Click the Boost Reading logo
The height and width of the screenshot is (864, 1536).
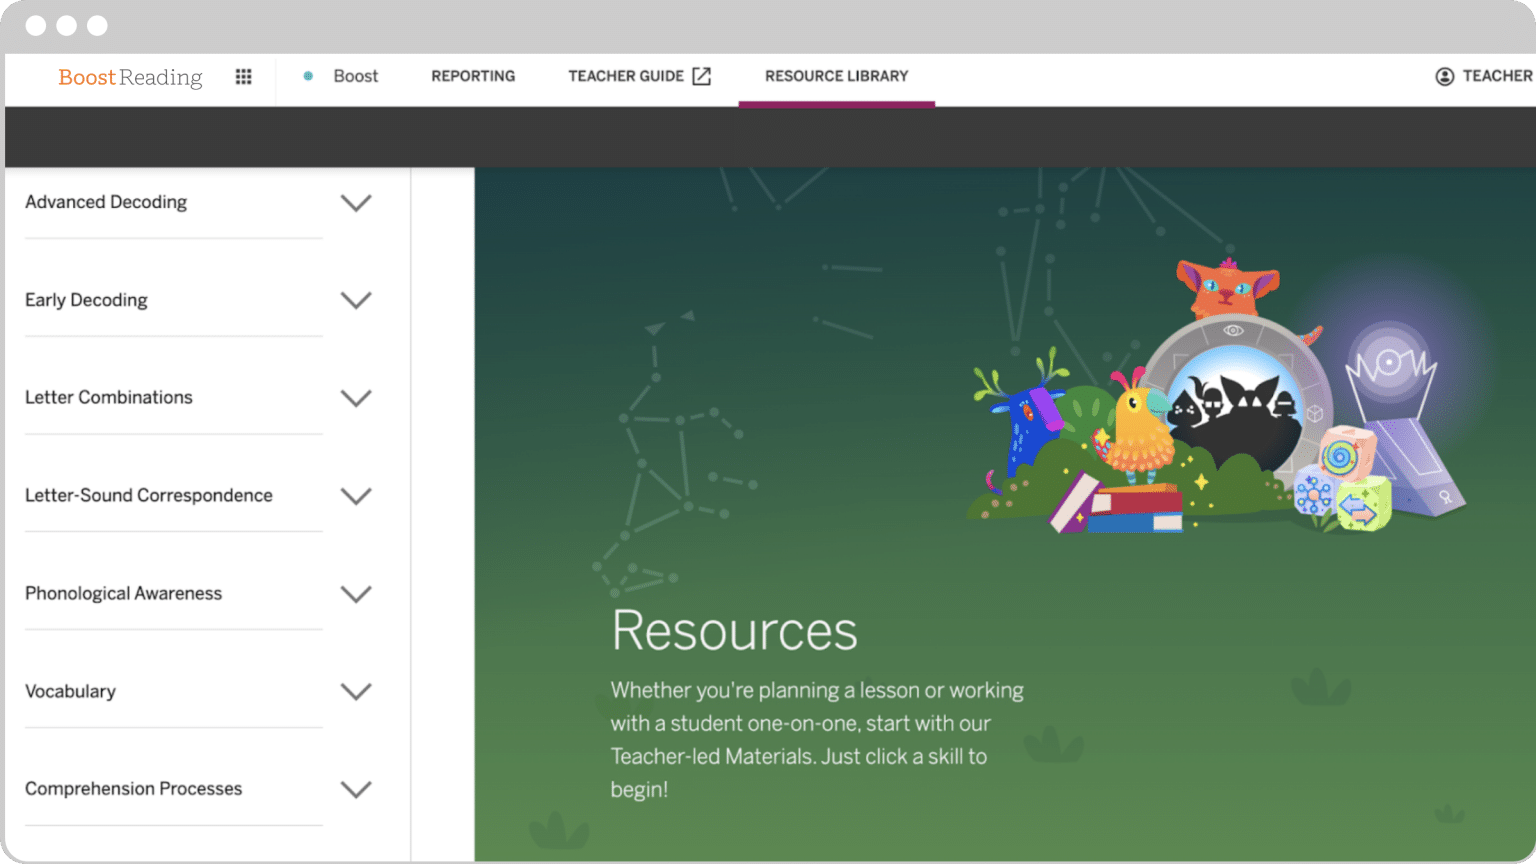tap(129, 77)
